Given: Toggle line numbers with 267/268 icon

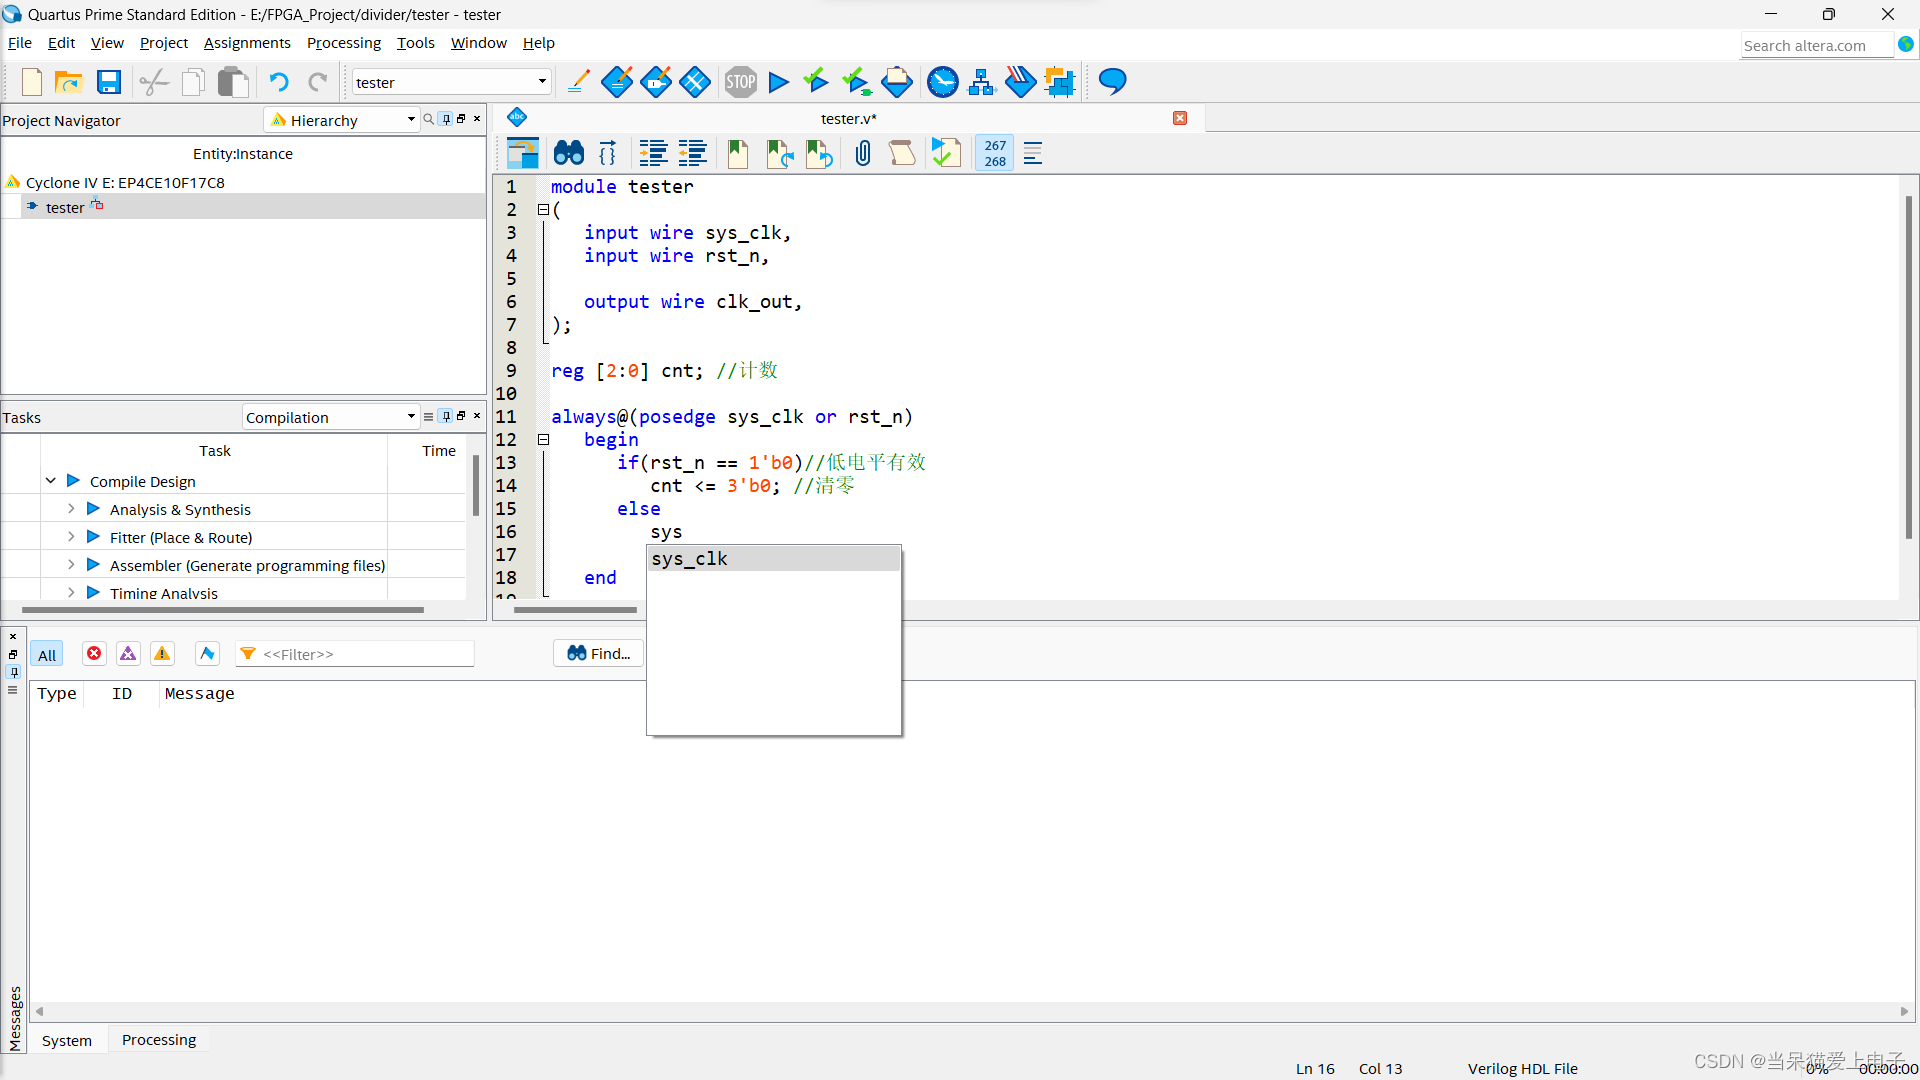Looking at the screenshot, I should click(x=993, y=153).
